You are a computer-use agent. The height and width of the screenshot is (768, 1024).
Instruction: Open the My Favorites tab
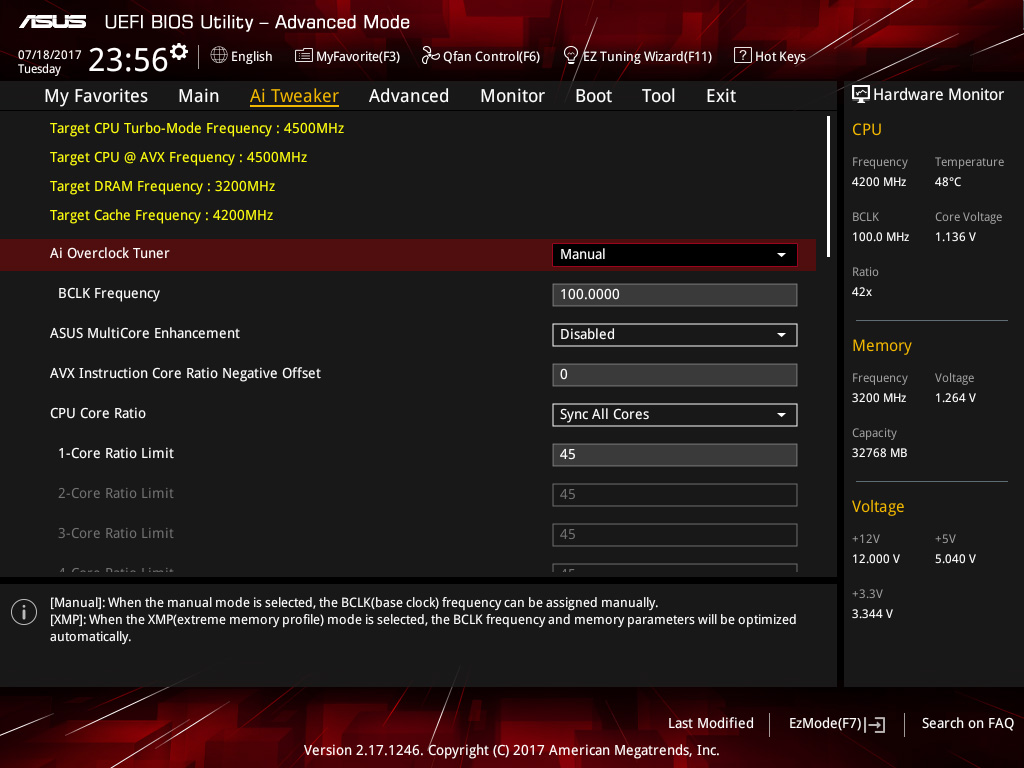(96, 96)
